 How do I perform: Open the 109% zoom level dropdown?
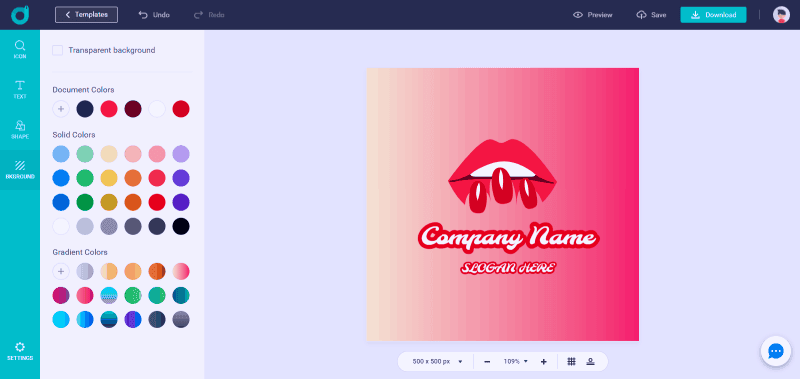tap(515, 362)
